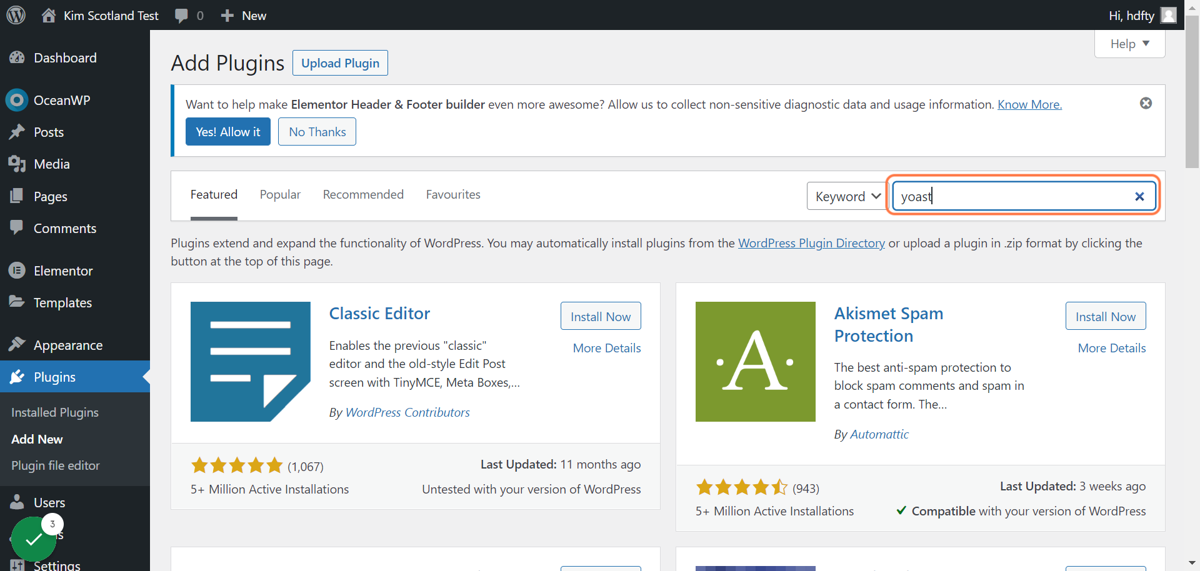Open the Akismet Spam Protection title link
The height and width of the screenshot is (571, 1200).
(x=889, y=325)
